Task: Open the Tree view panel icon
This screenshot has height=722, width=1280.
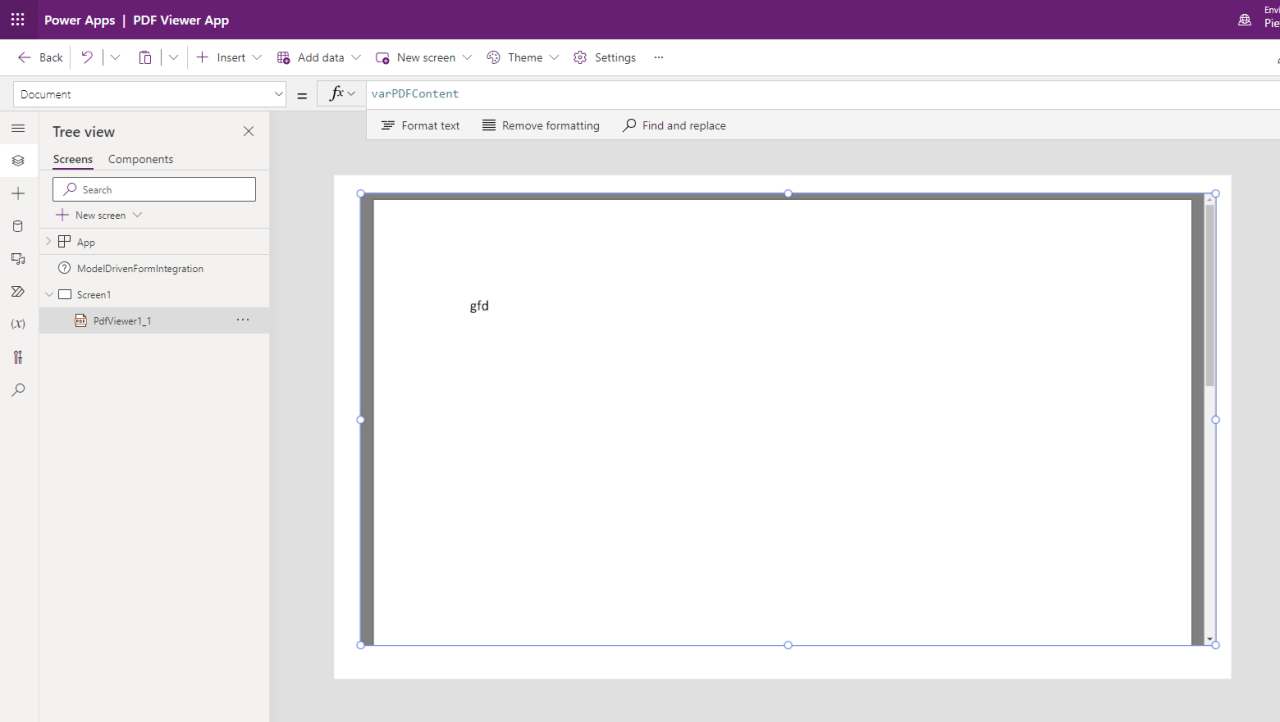Action: pos(18,160)
